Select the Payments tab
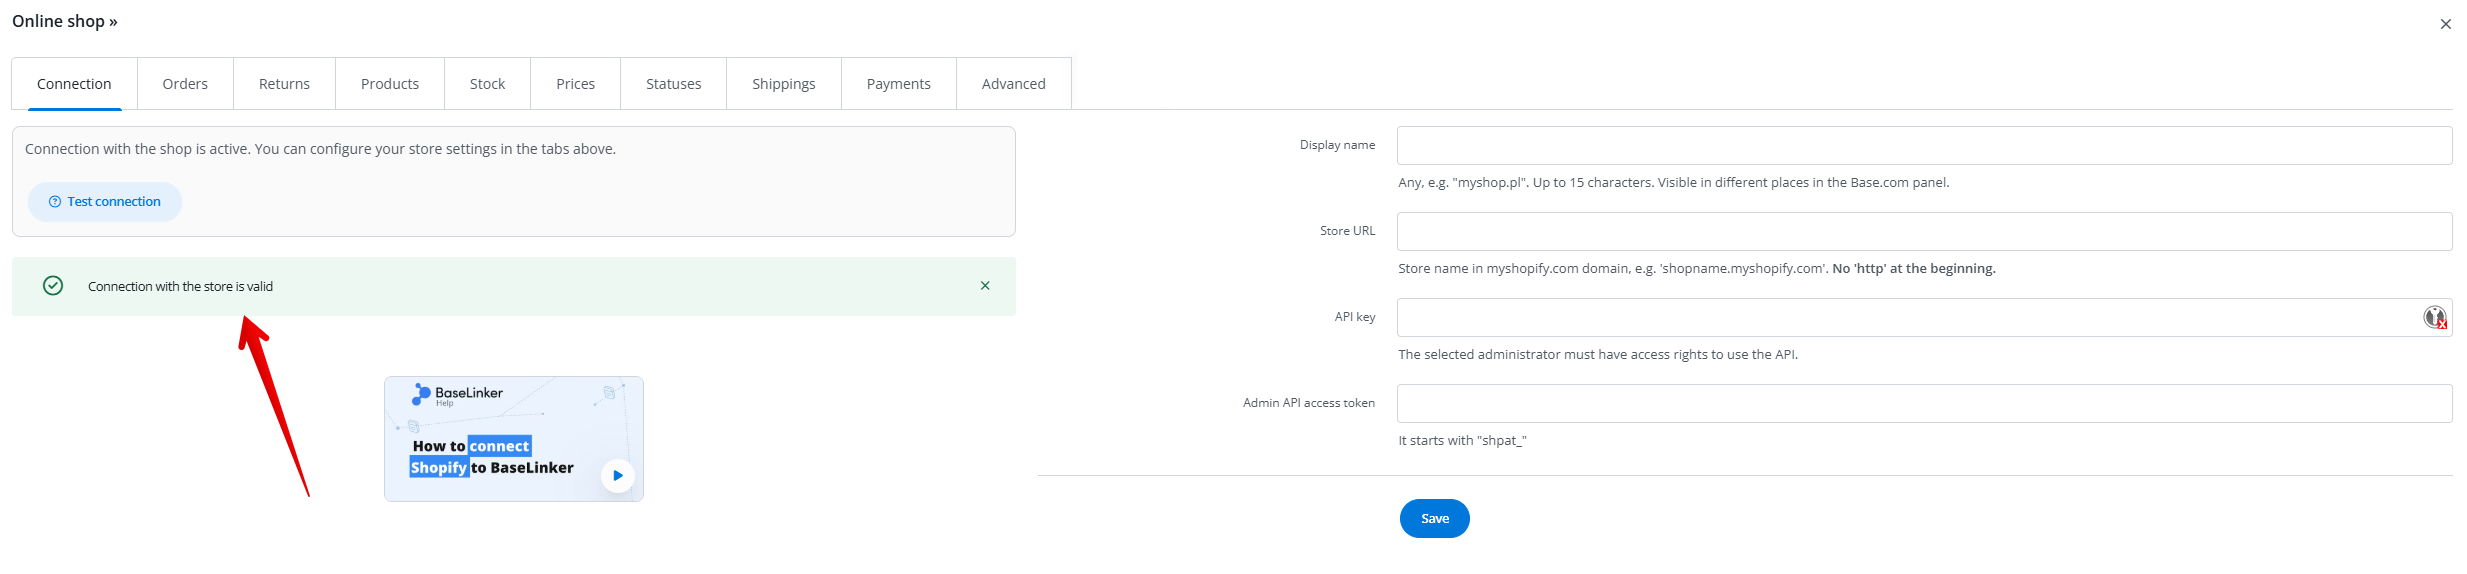Screen dimensions: 2467x574 pos(898,84)
